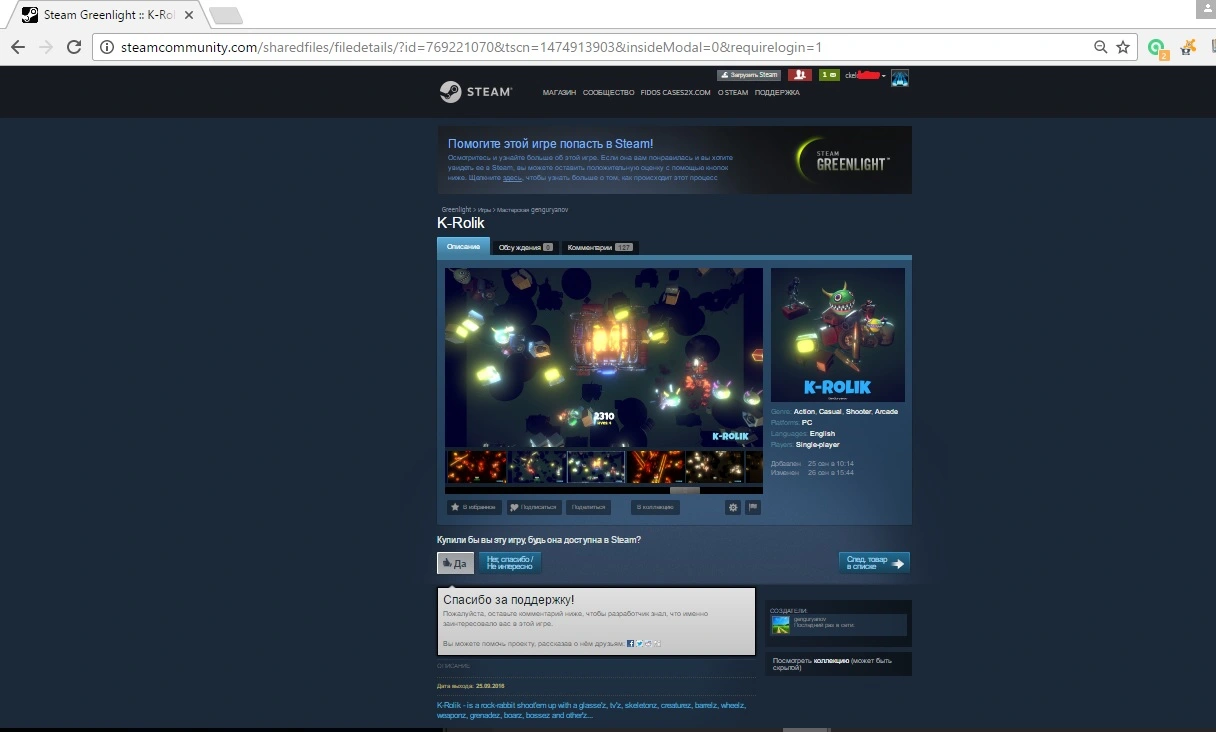Share via the Facebook icon
1216x732 pixels.
tap(630, 643)
